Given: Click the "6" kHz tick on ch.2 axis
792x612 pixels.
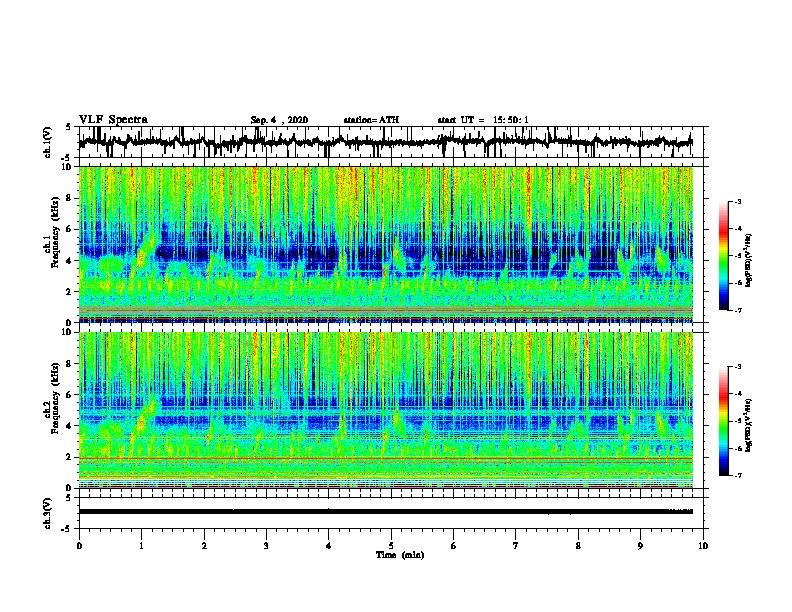Looking at the screenshot, I should [69, 395].
